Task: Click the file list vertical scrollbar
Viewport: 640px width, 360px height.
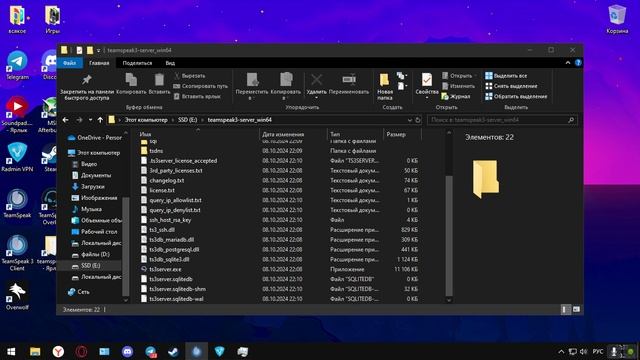Action: click(449, 235)
